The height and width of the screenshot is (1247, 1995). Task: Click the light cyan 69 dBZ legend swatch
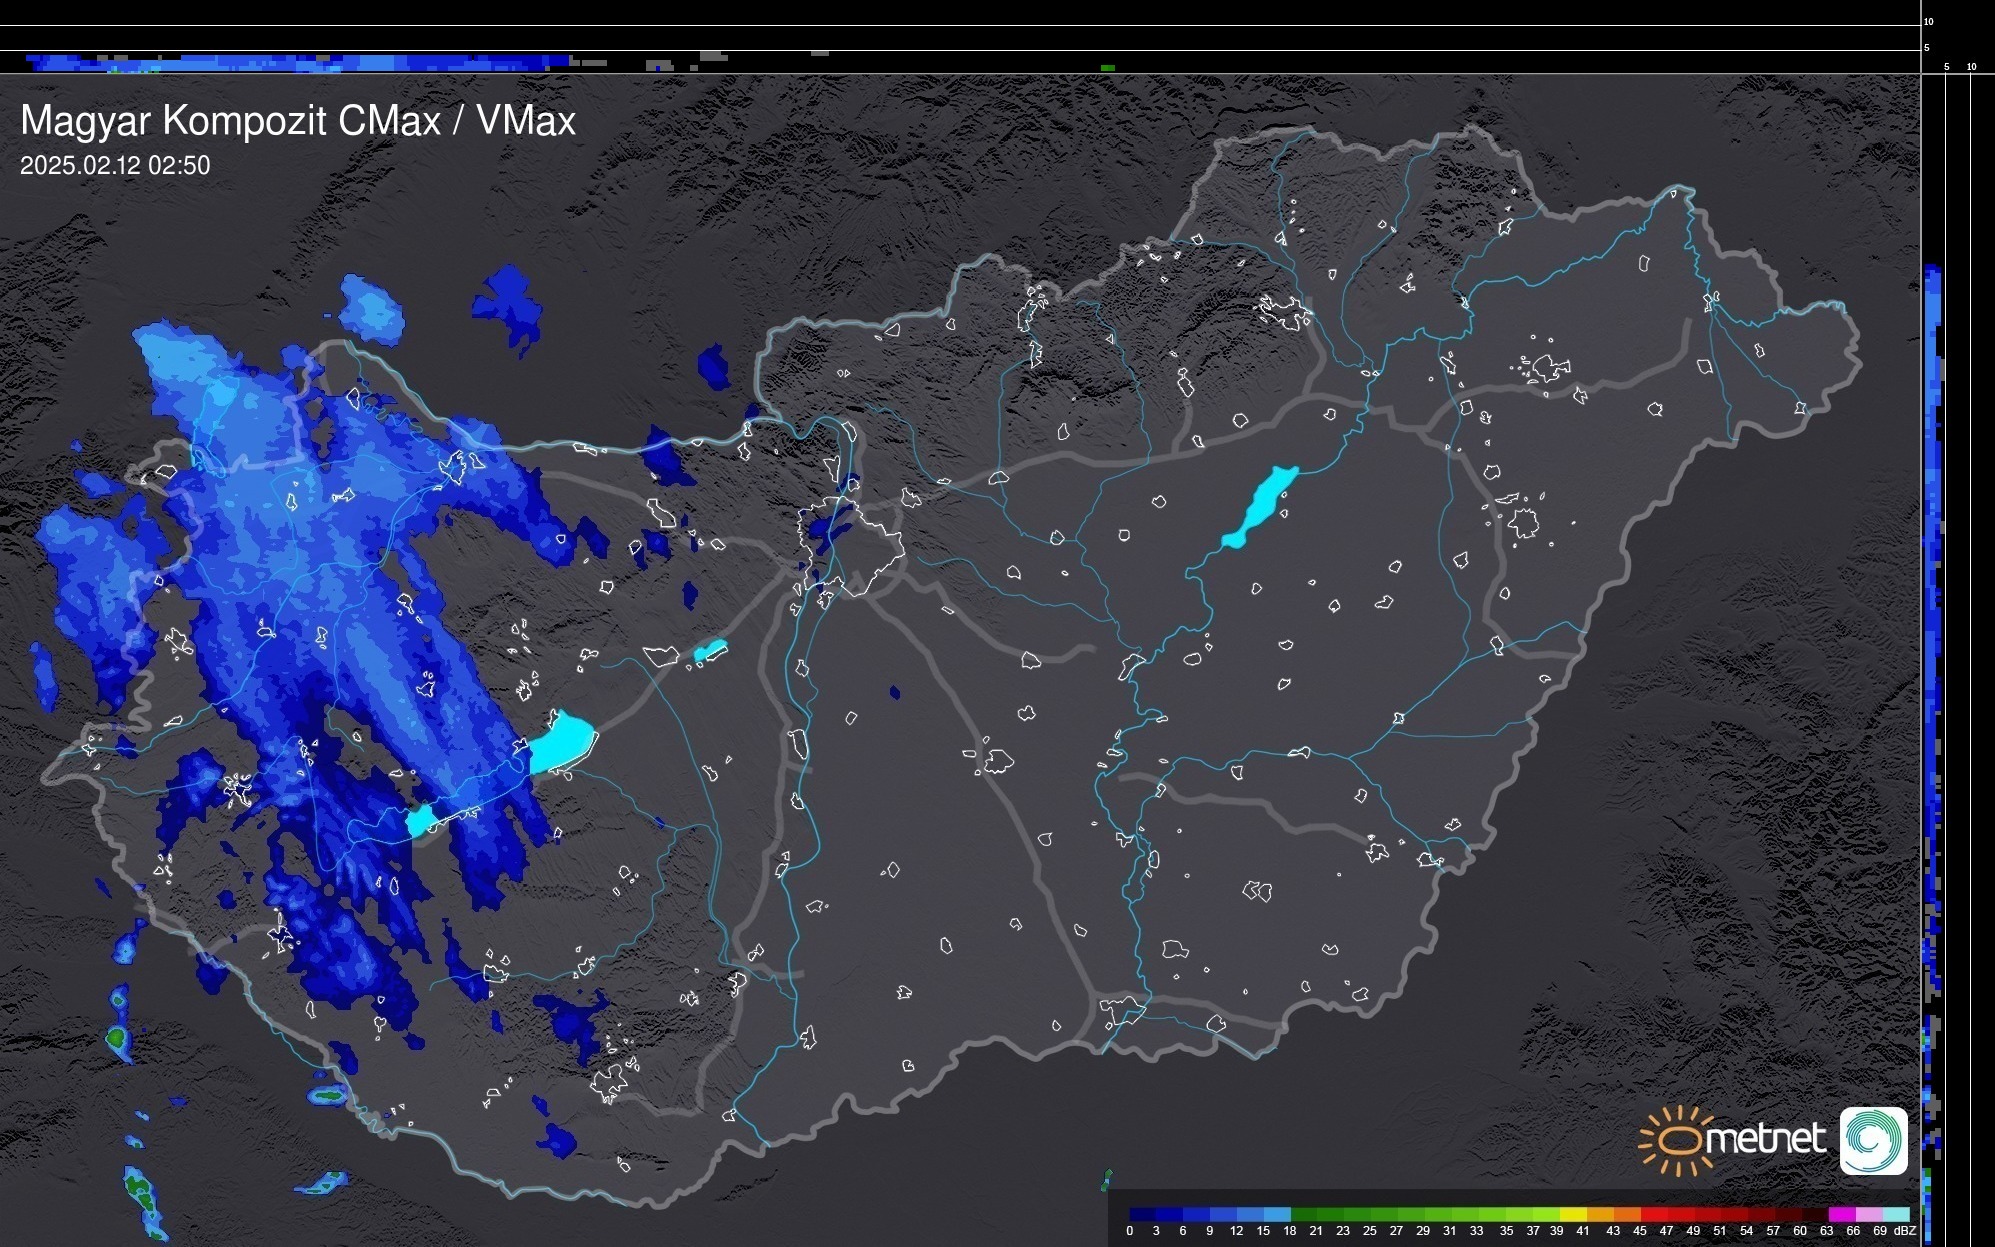1895,1214
